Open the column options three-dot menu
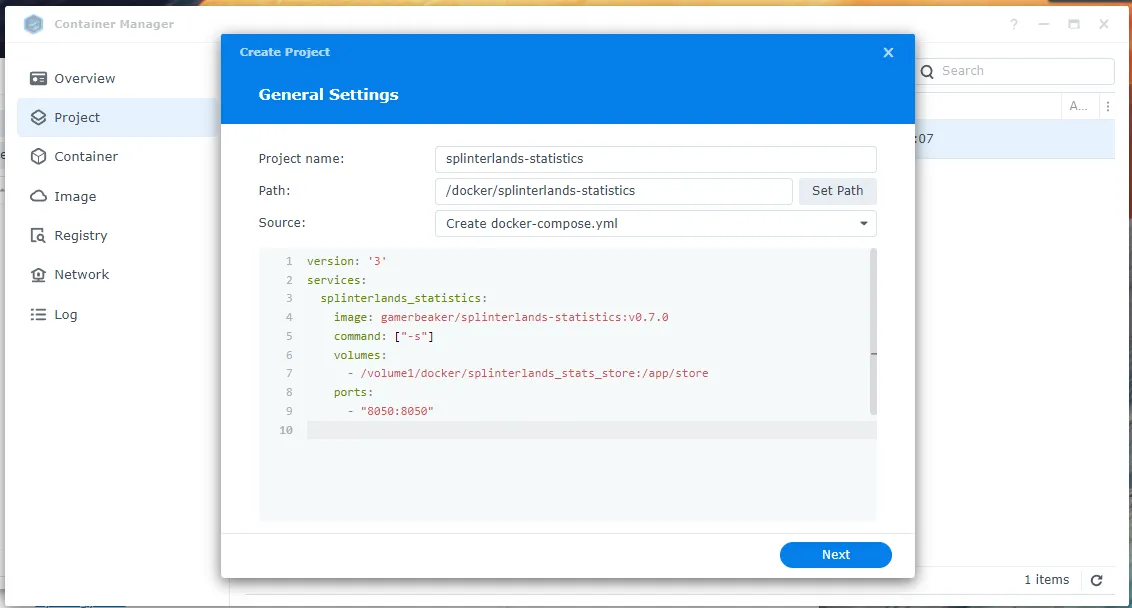 pos(1107,106)
